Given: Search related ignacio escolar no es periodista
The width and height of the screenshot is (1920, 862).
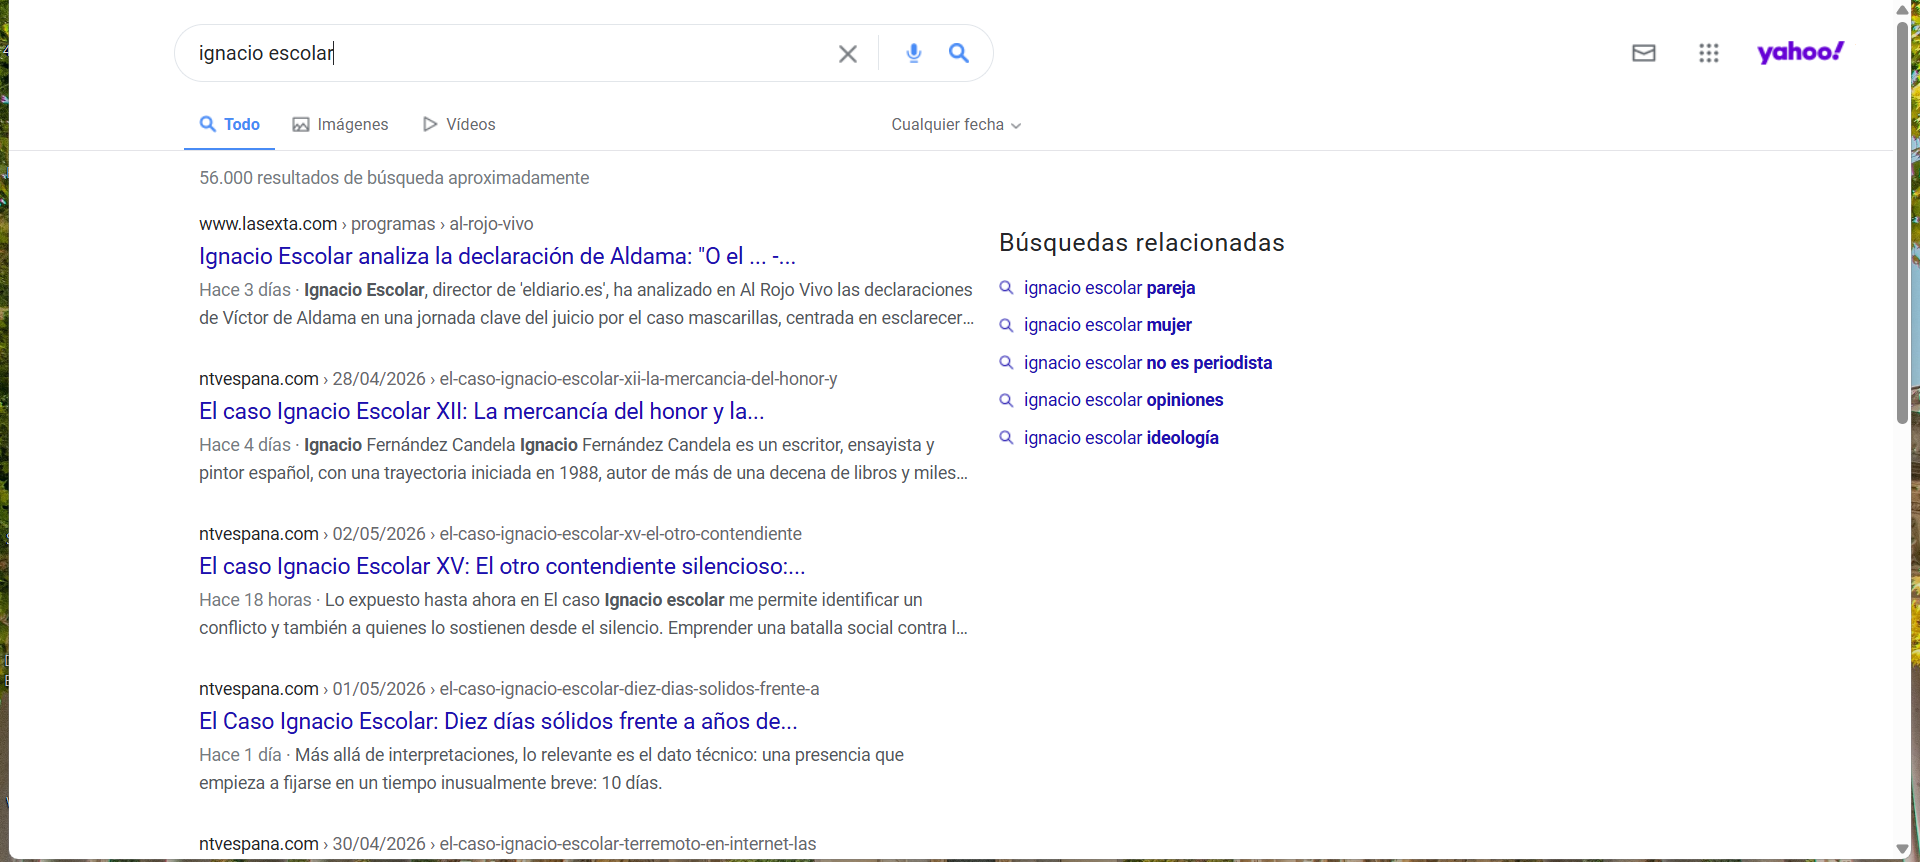Looking at the screenshot, I should [1148, 363].
